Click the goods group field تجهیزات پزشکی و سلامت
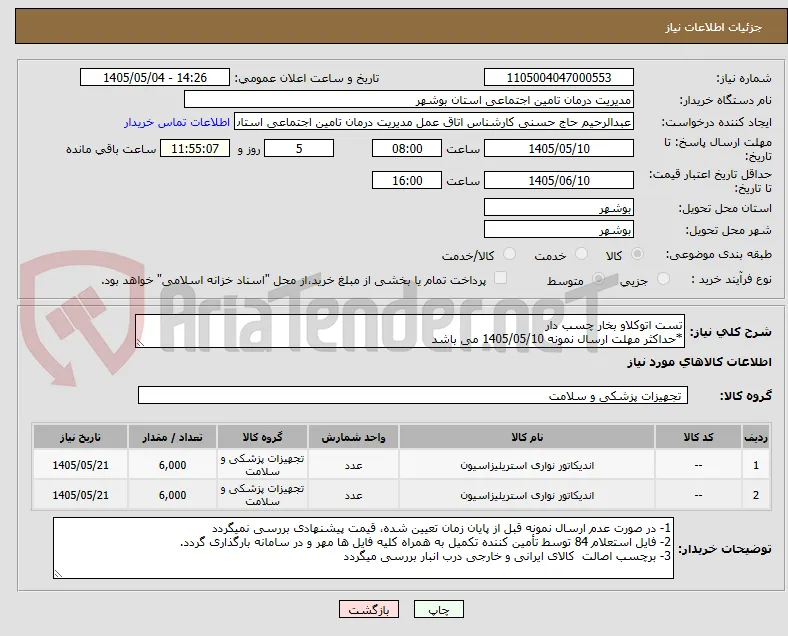 click(x=413, y=395)
